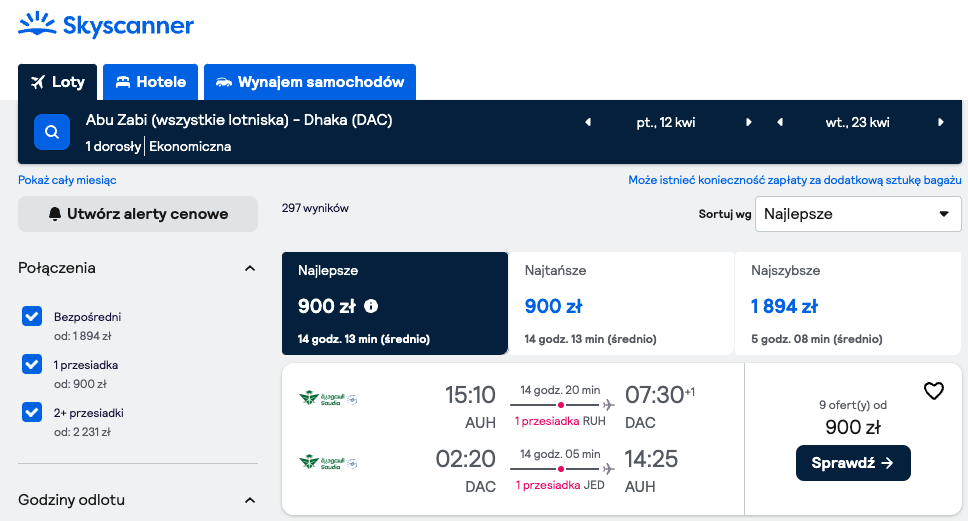Image resolution: width=968 pixels, height=521 pixels.
Task: Open the Sortuj wg Najlepsze dropdown
Action: point(858,214)
